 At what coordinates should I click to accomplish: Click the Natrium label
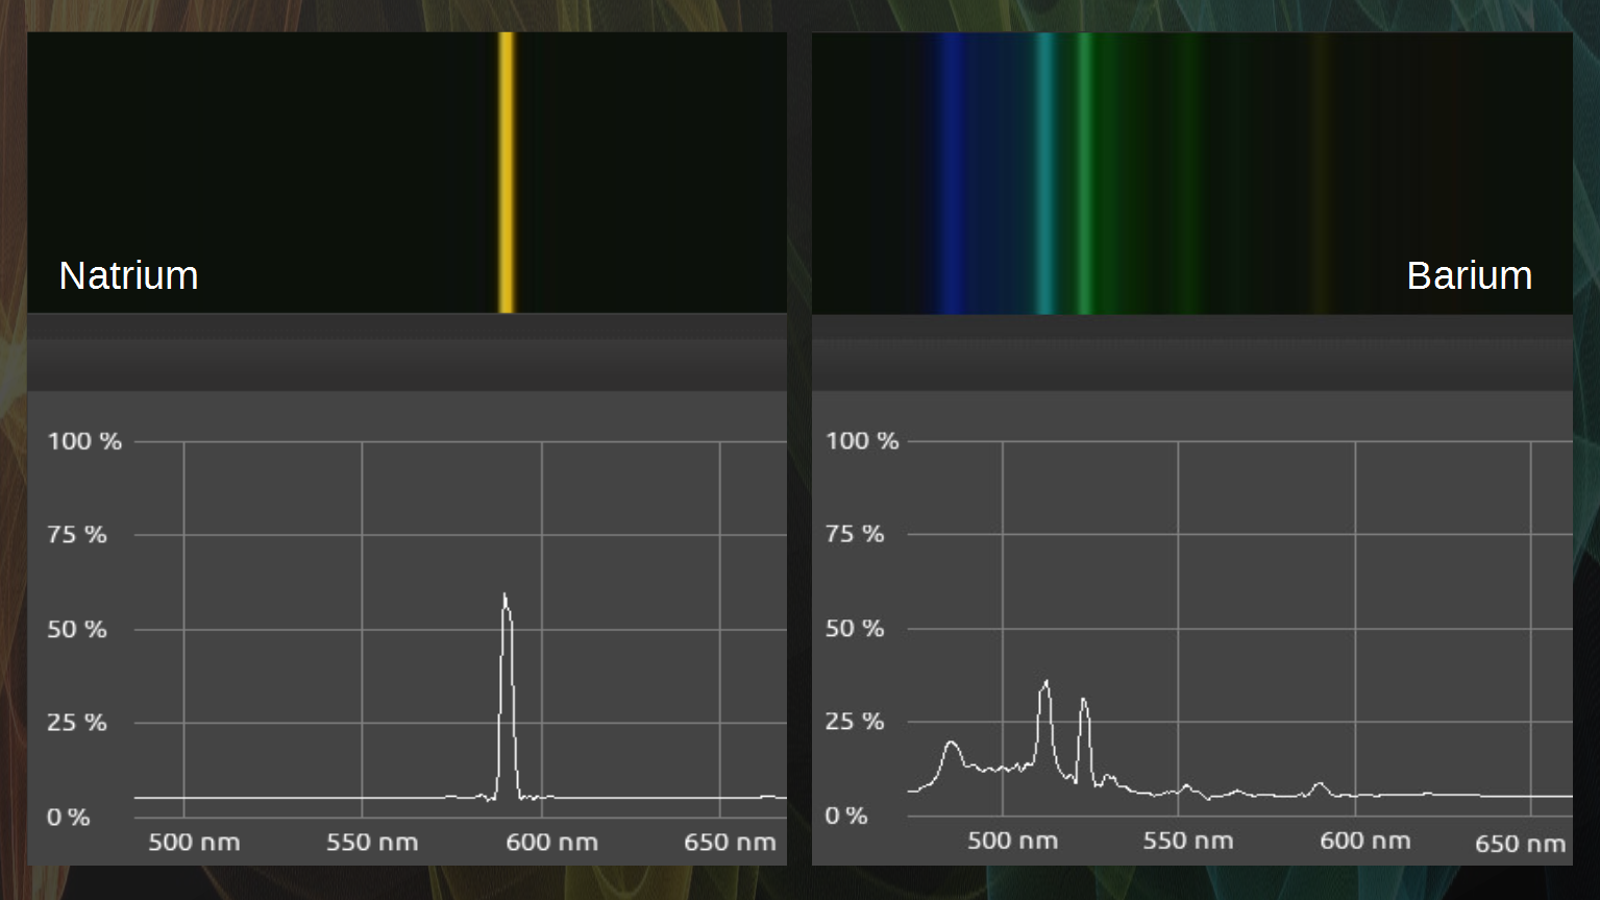[x=129, y=276]
